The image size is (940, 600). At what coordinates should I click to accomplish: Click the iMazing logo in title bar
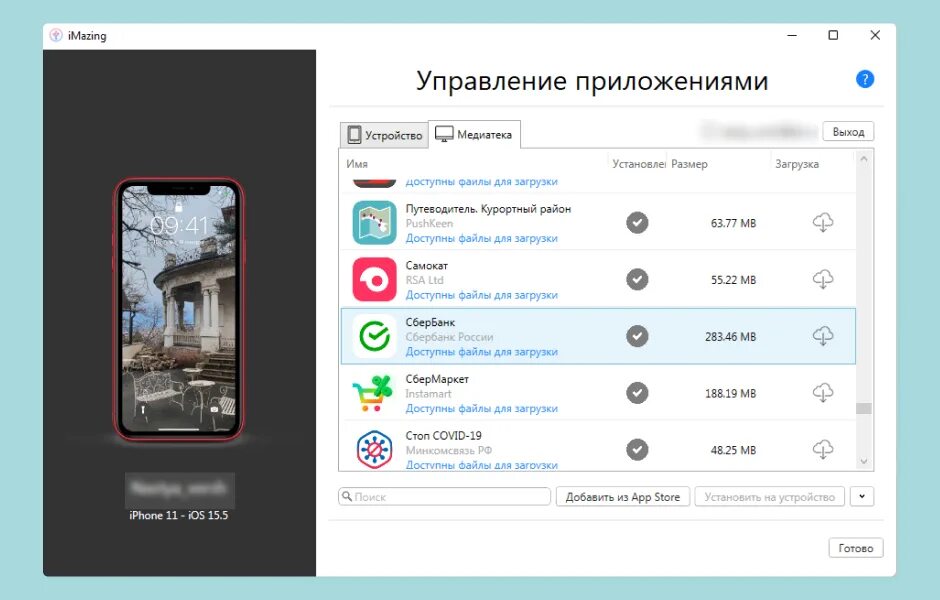[x=56, y=35]
